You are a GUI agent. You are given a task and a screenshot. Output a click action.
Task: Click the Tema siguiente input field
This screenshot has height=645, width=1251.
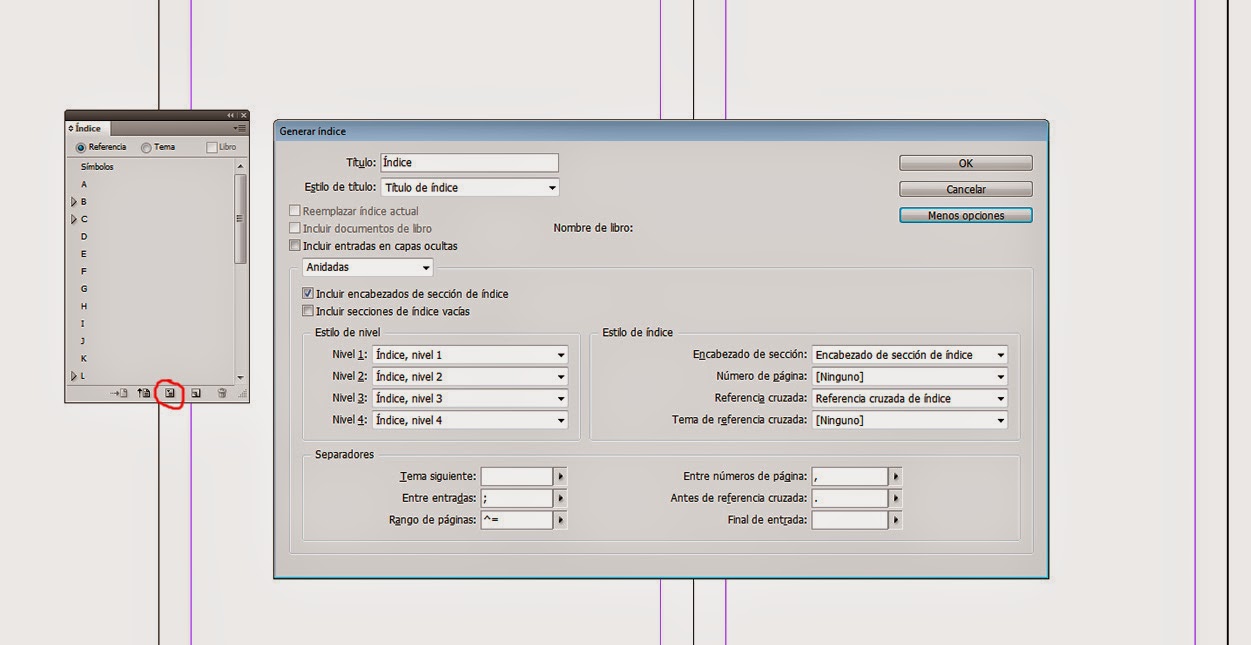(517, 477)
